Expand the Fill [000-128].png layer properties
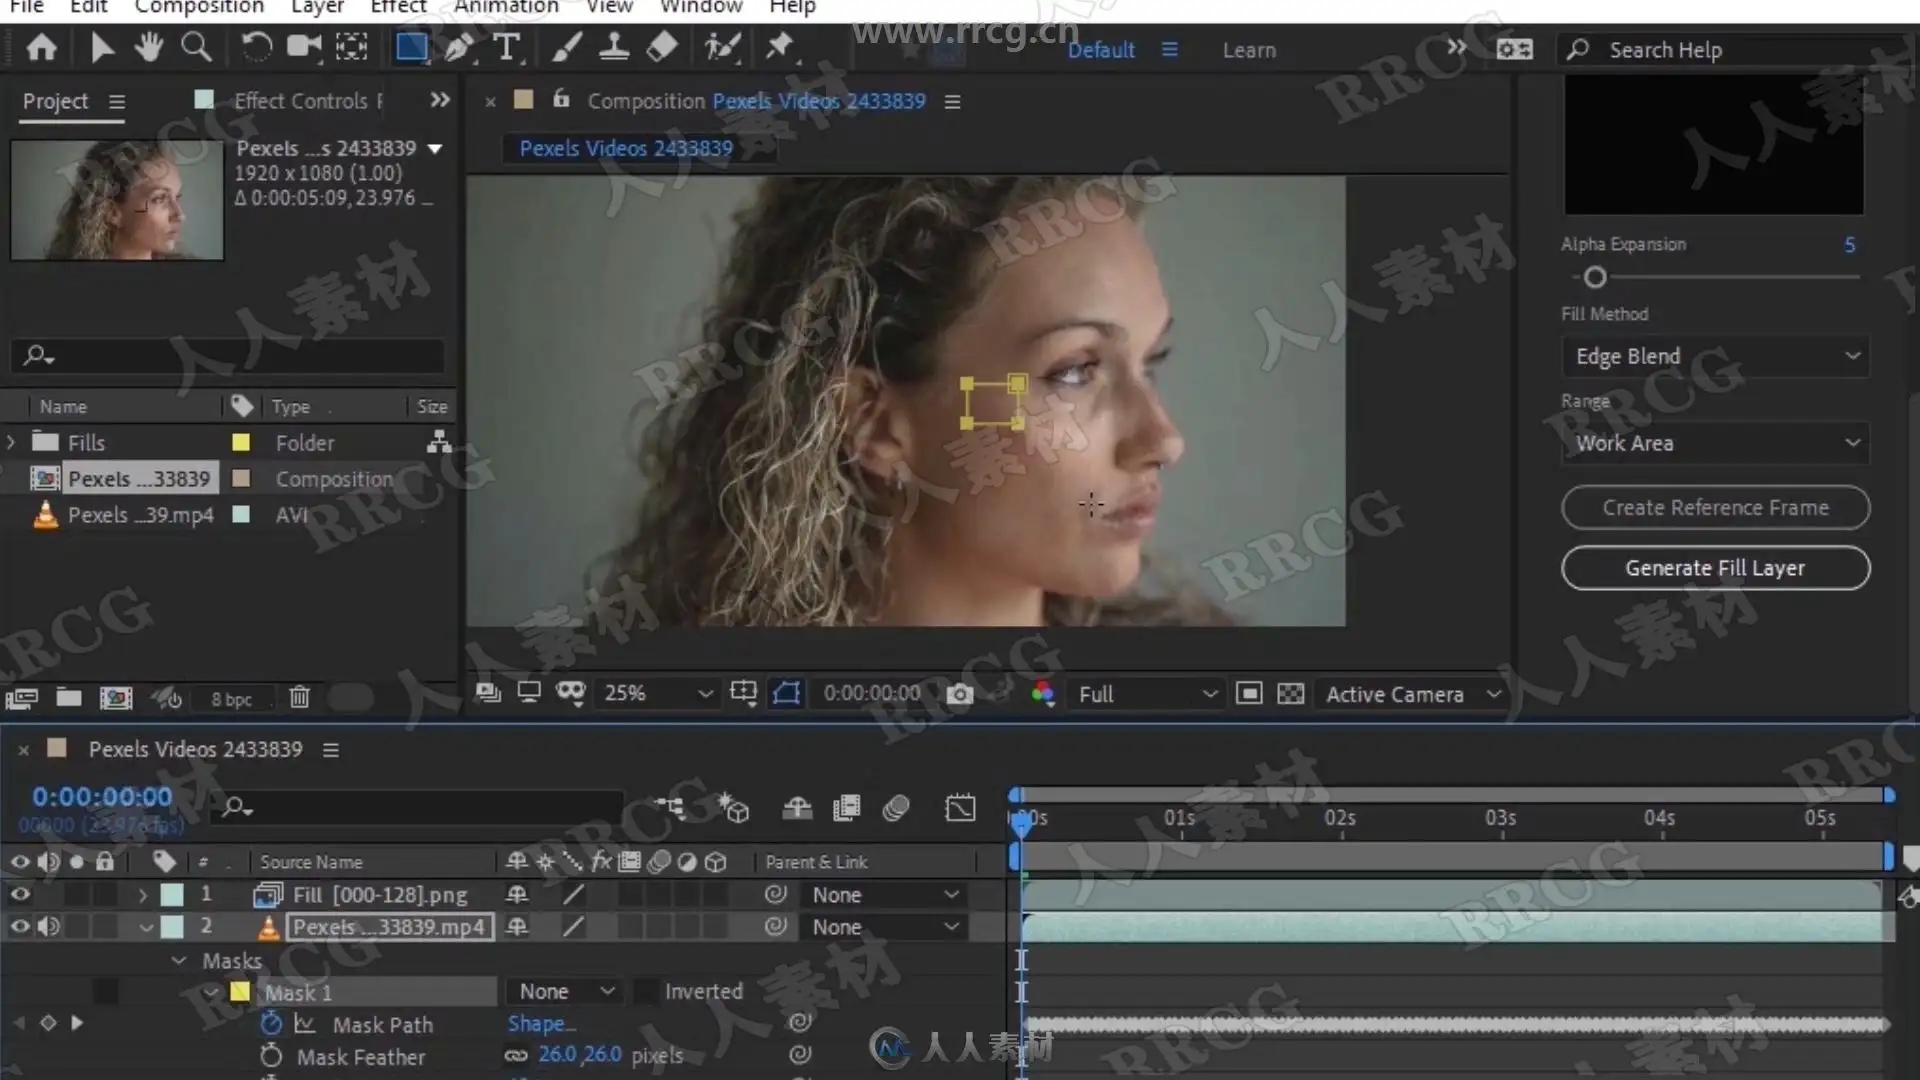 (143, 895)
